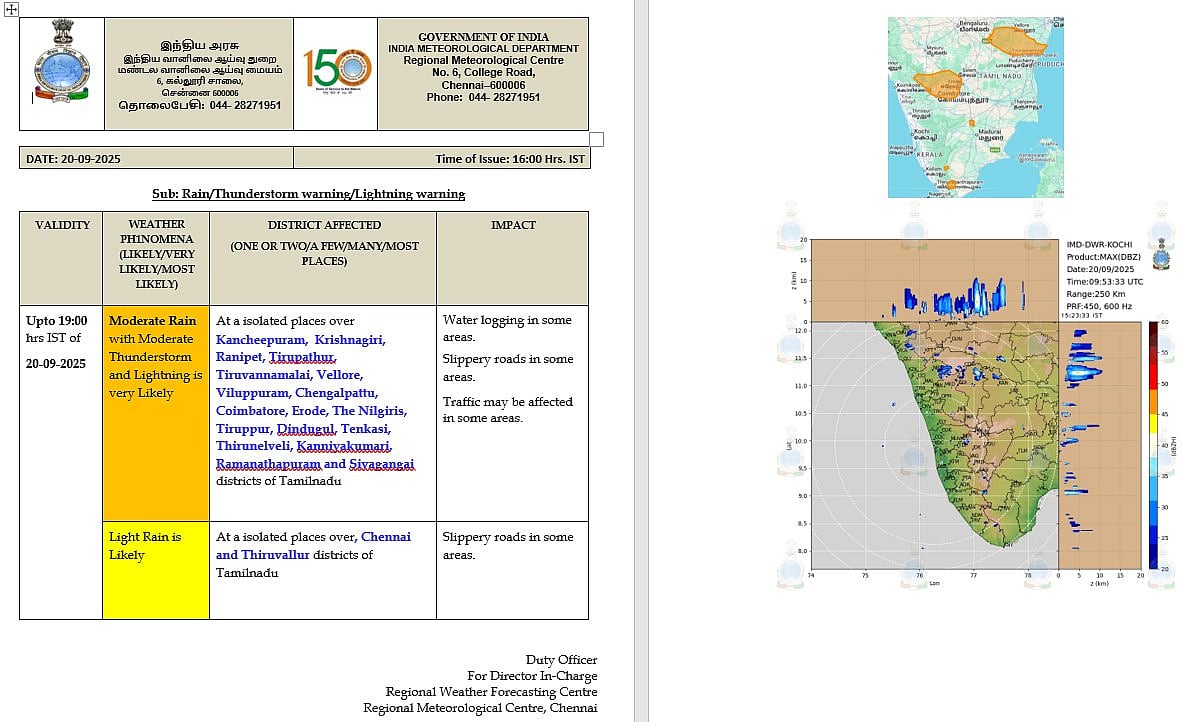Viewport: 1182px width, 722px height.
Task: Click 'Regional Meteorological Centre, Chennai' signature line
Action: tap(480, 708)
